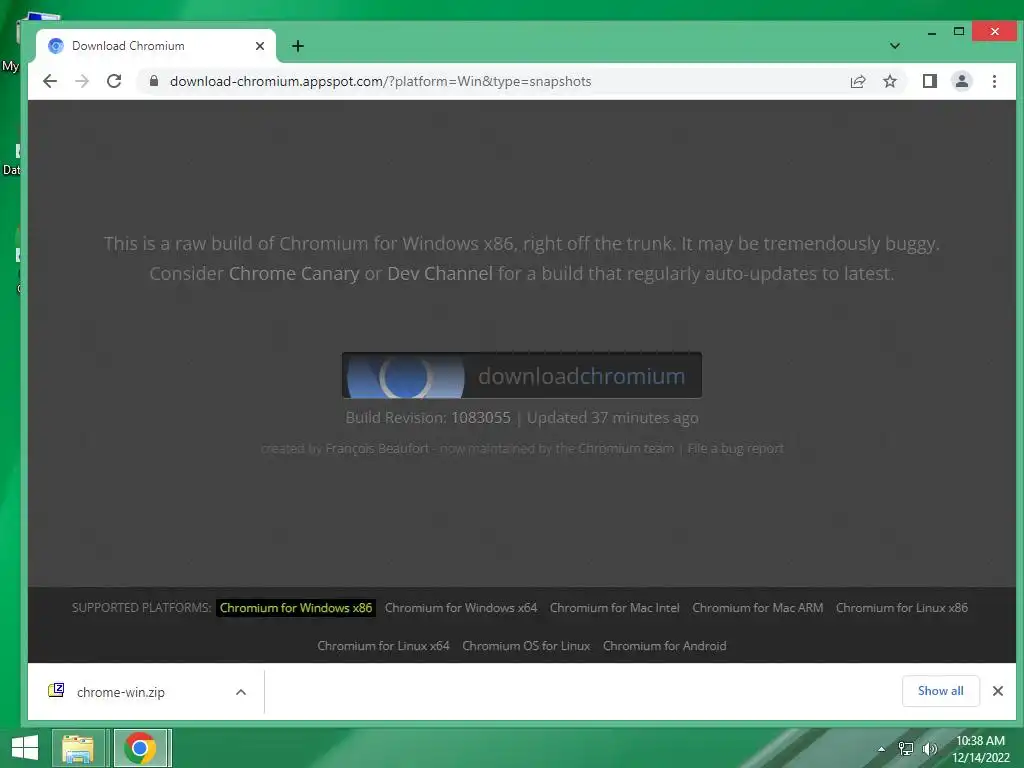This screenshot has width=1024, height=768.
Task: Open the File a bug report link
Action: pyautogui.click(x=735, y=449)
